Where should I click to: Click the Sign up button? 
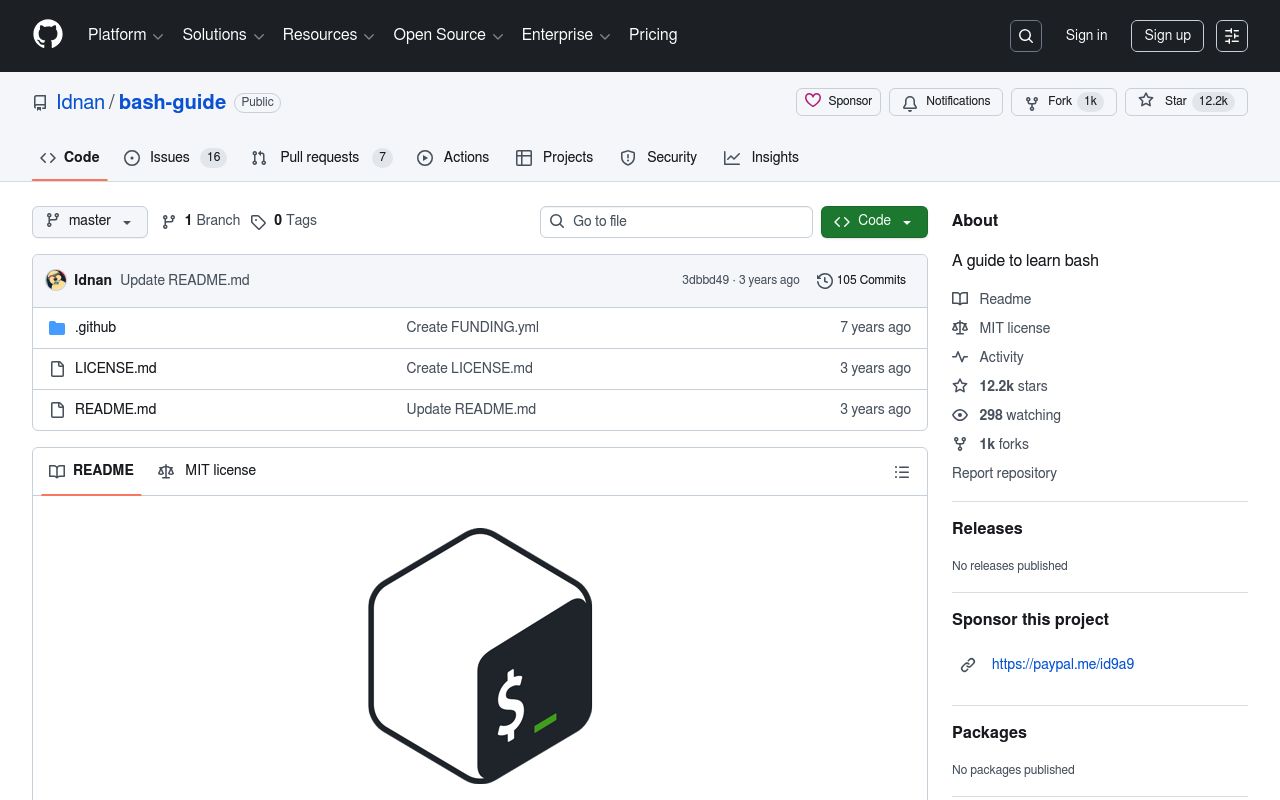point(1167,36)
